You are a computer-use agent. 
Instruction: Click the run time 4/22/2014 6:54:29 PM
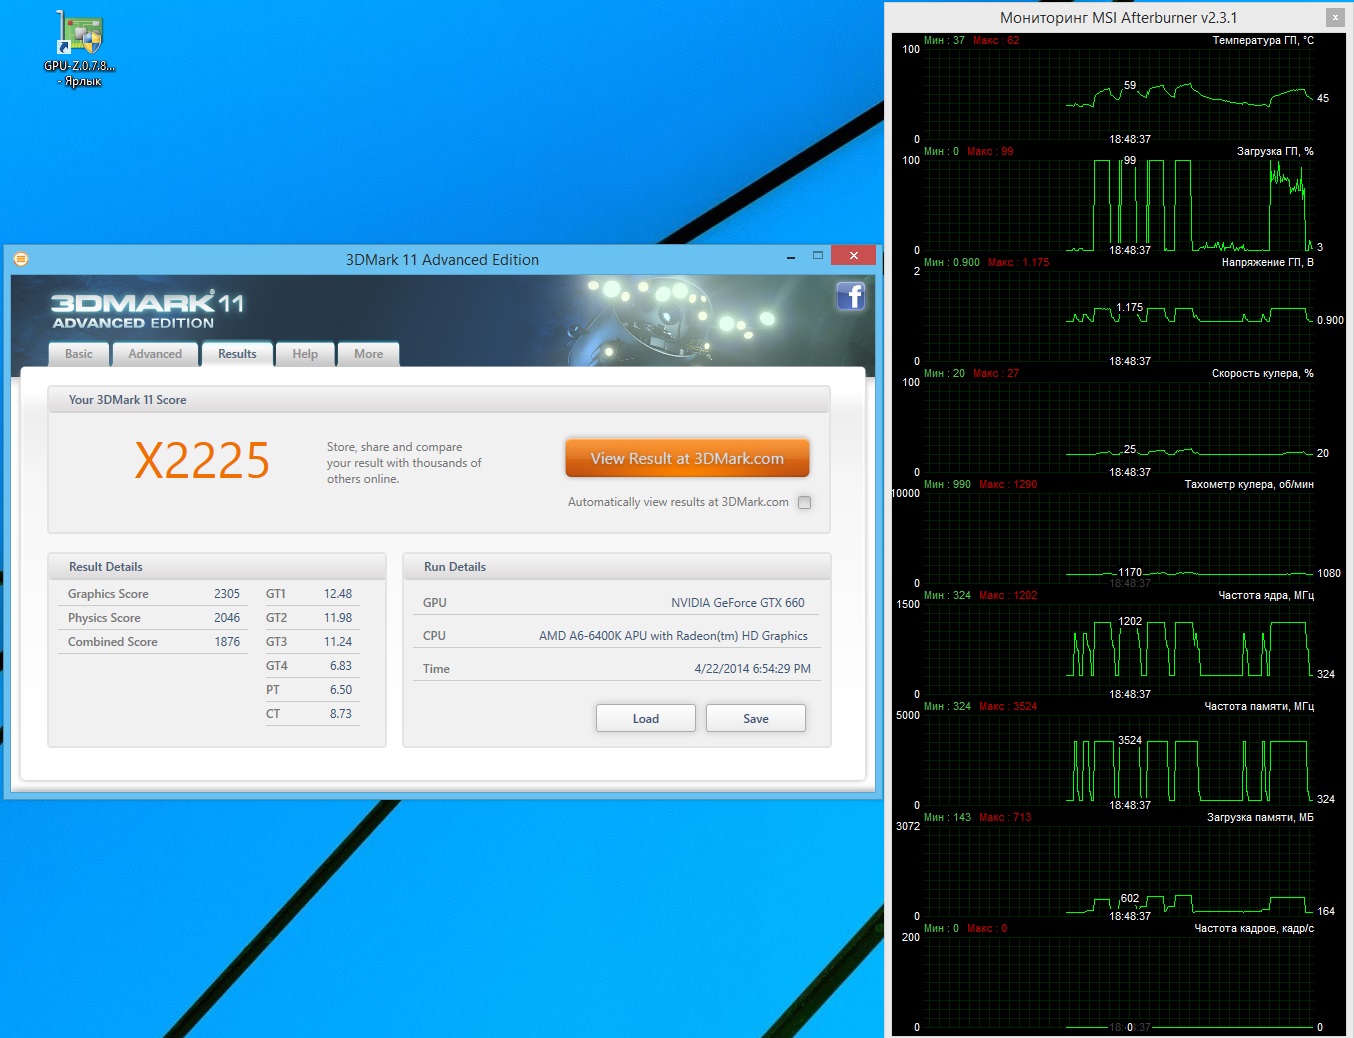tap(753, 669)
